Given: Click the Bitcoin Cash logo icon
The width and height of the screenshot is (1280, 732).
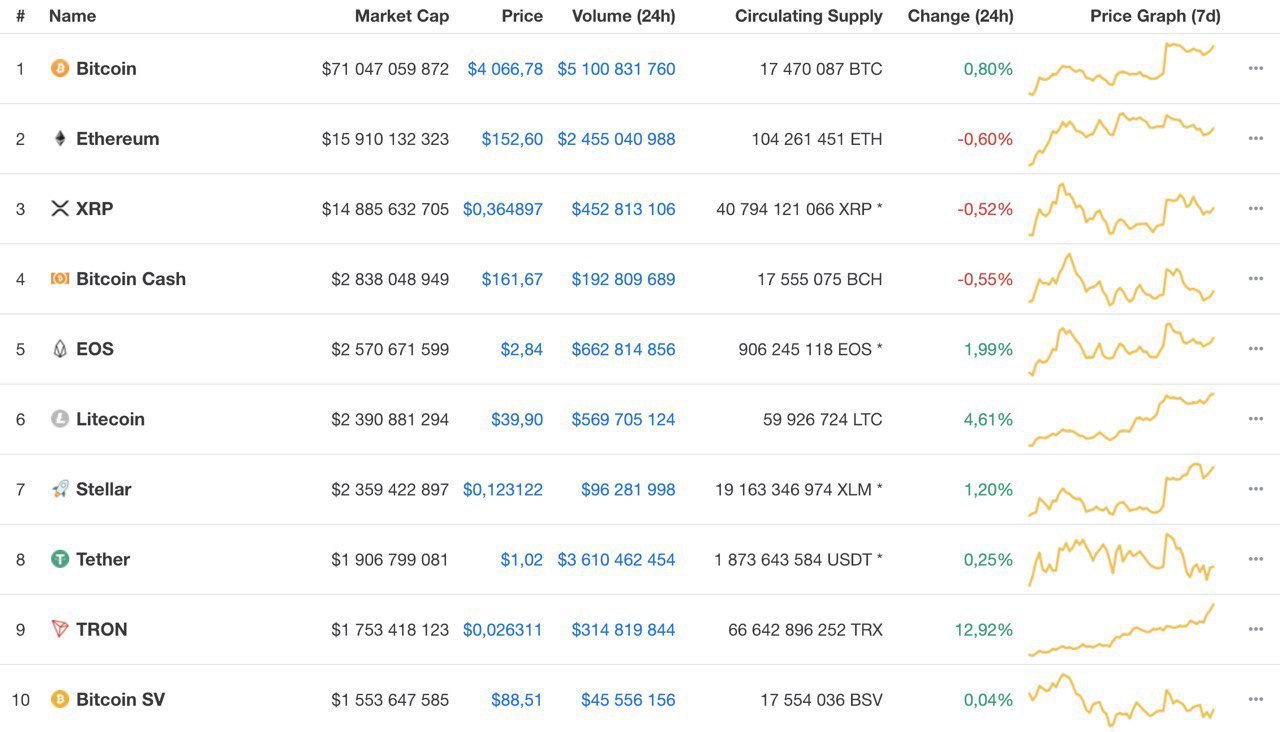Looking at the screenshot, I should click(x=60, y=279).
